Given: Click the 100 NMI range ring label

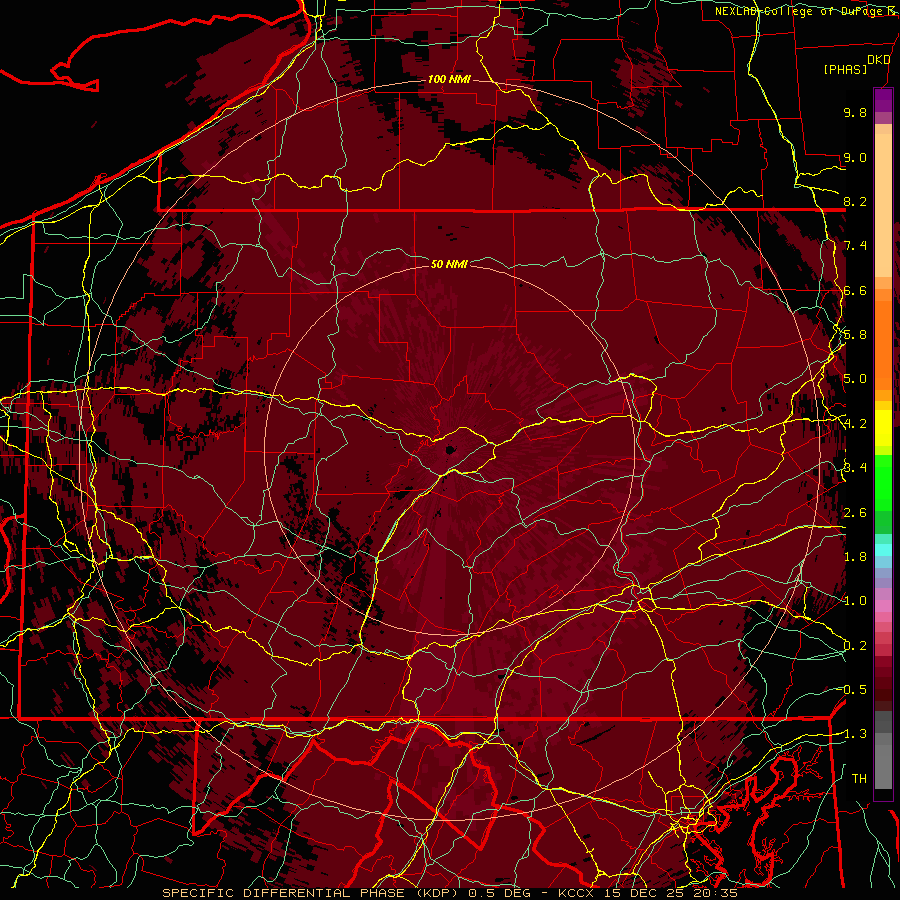Looking at the screenshot, I should pos(449,79).
